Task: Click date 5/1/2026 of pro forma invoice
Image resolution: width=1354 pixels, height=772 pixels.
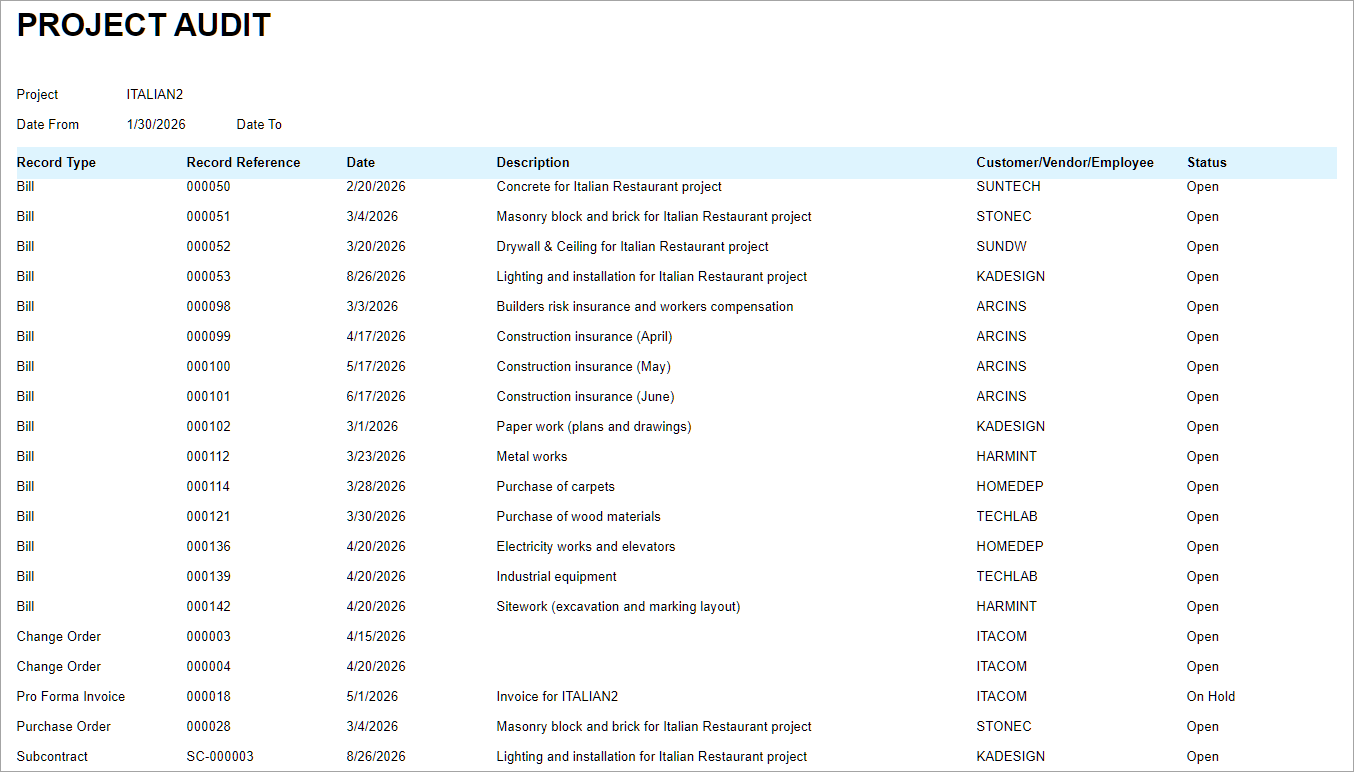Action: point(372,696)
